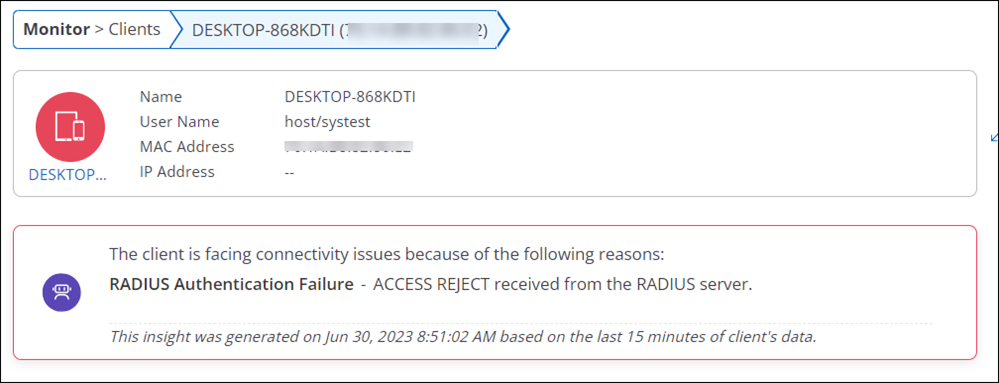The image size is (999, 383).
Task: Click the MAC Address field label
Action: pos(187,147)
